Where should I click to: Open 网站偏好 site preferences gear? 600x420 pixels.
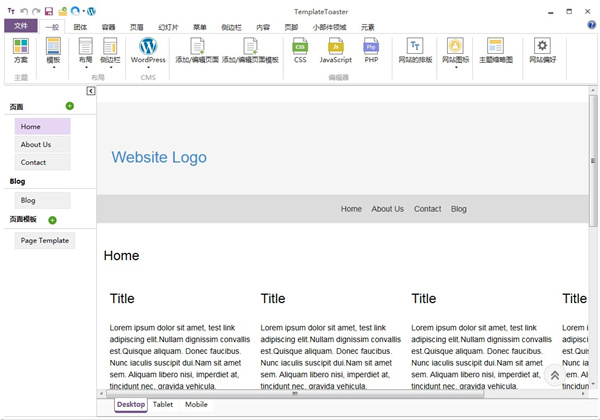pyautogui.click(x=543, y=50)
